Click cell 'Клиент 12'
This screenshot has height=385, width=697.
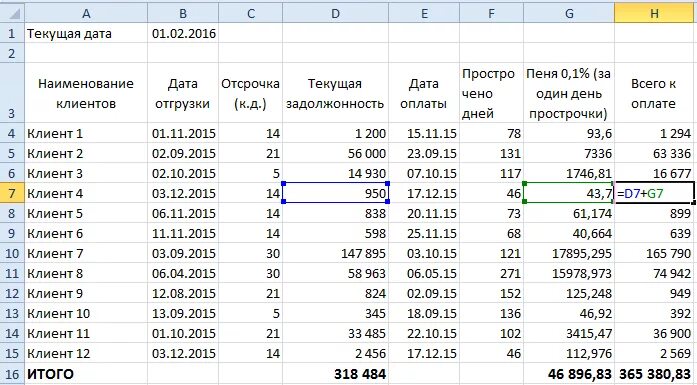pyautogui.click(x=86, y=353)
